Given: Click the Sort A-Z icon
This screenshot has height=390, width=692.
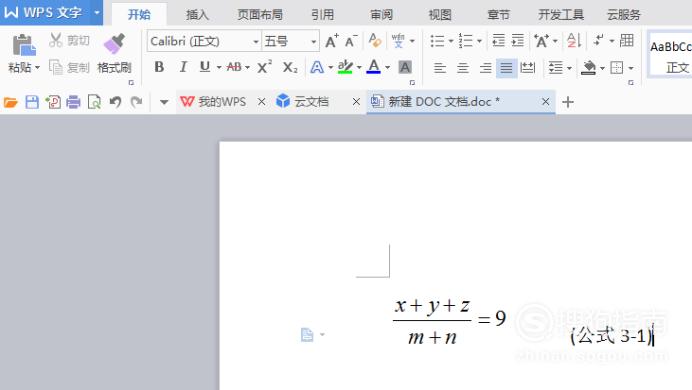Looking at the screenshot, I should [x=574, y=41].
